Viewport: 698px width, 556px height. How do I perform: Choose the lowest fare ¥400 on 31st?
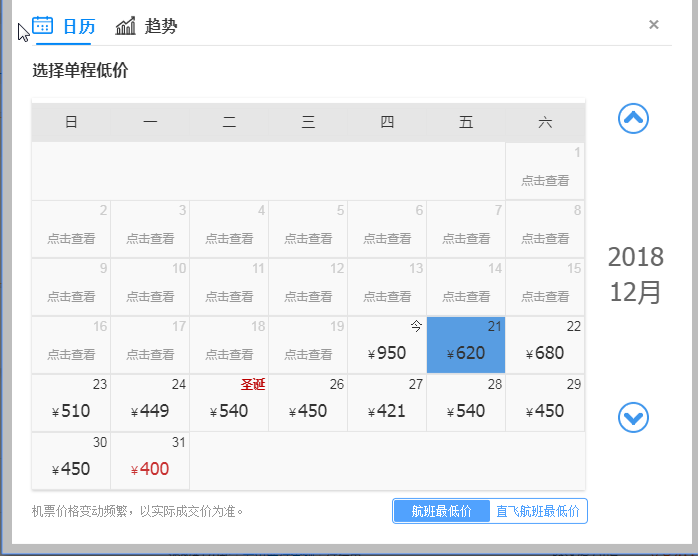(150, 461)
